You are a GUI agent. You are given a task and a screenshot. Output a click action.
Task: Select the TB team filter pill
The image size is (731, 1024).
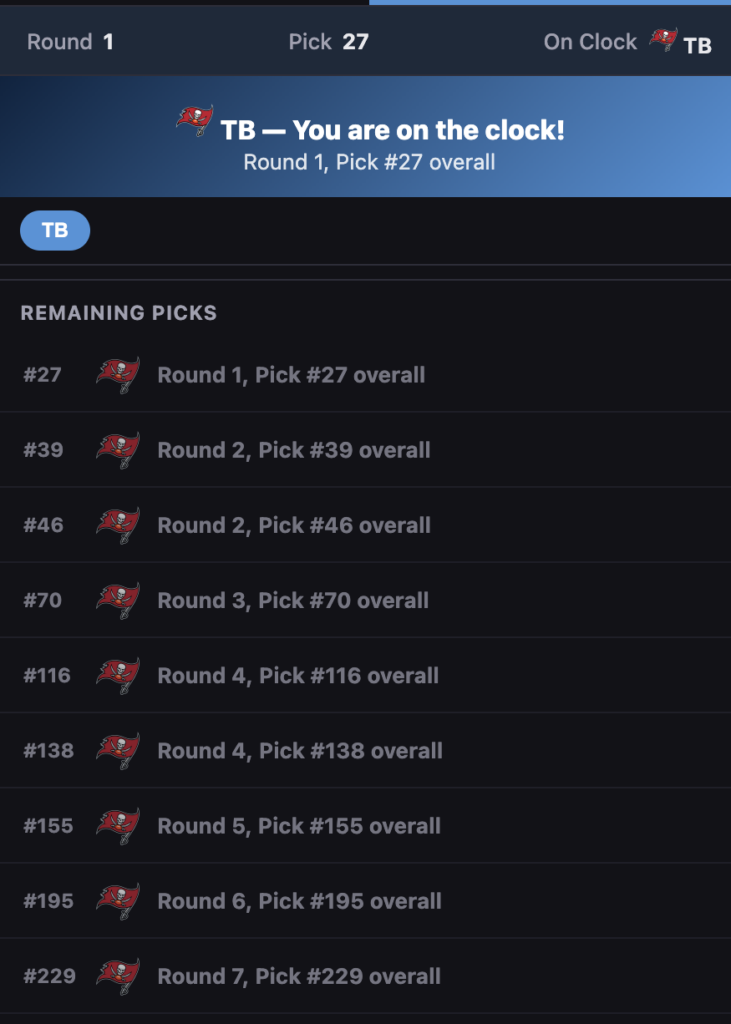pos(55,230)
